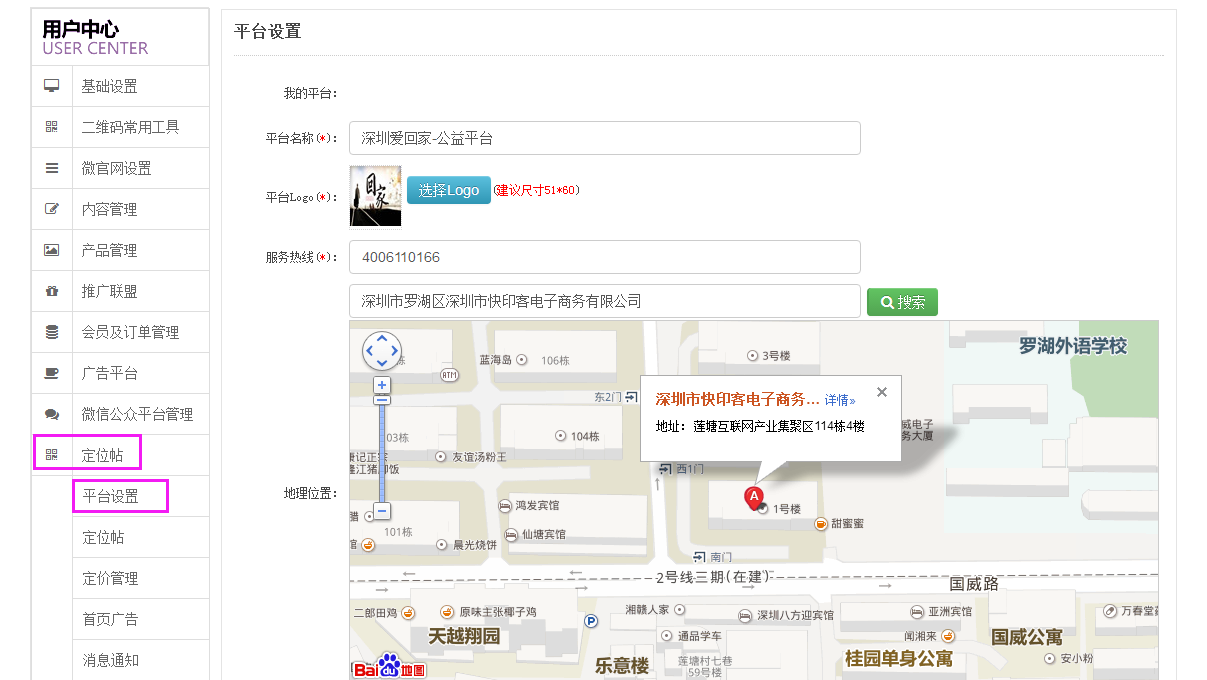Click the 二郎田鸡 restaurant icon
Viewport: 1207px width, 680px height.
[408, 612]
